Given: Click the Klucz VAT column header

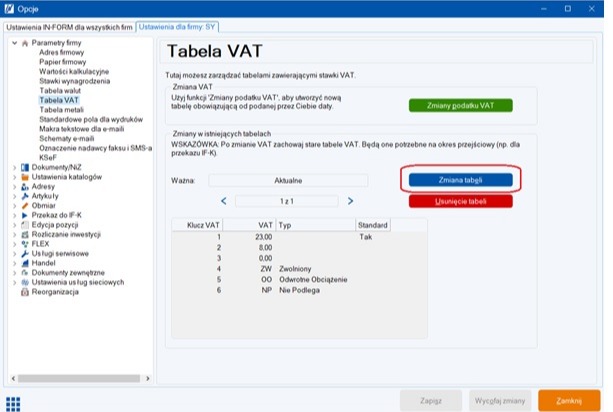Looking at the screenshot, I should (197, 225).
